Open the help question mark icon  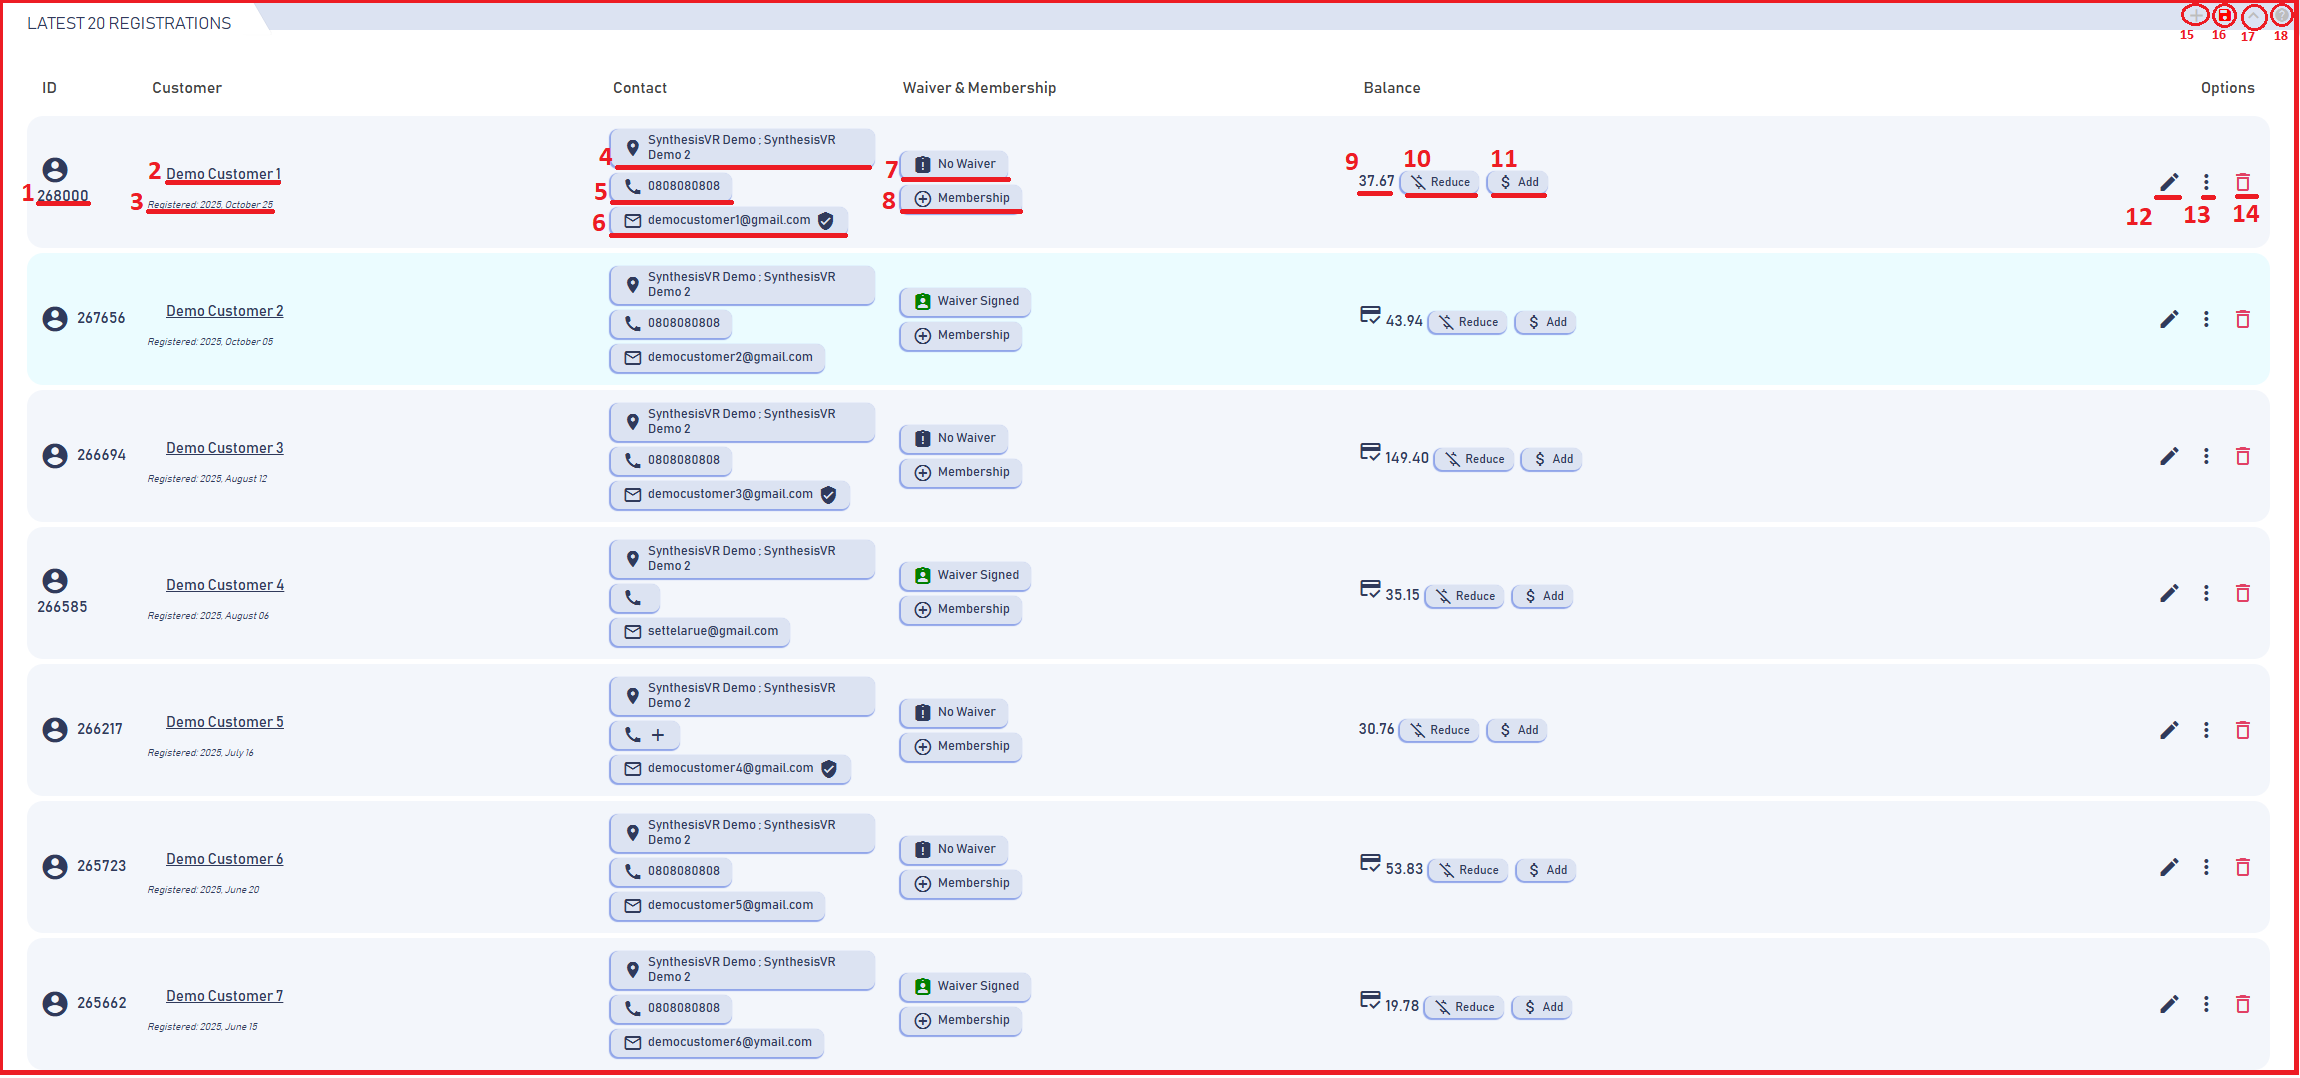(2281, 15)
